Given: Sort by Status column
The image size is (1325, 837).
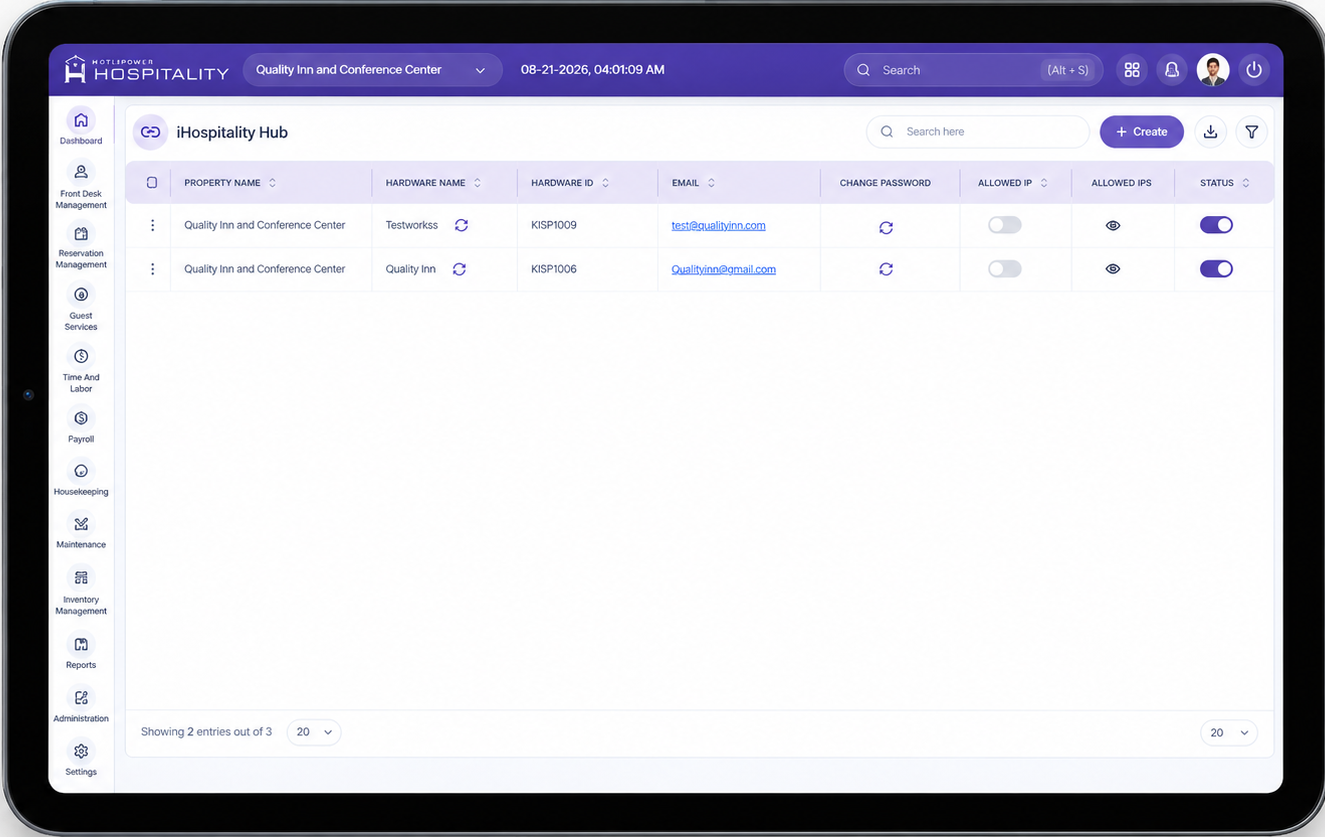Looking at the screenshot, I should click(x=1246, y=183).
